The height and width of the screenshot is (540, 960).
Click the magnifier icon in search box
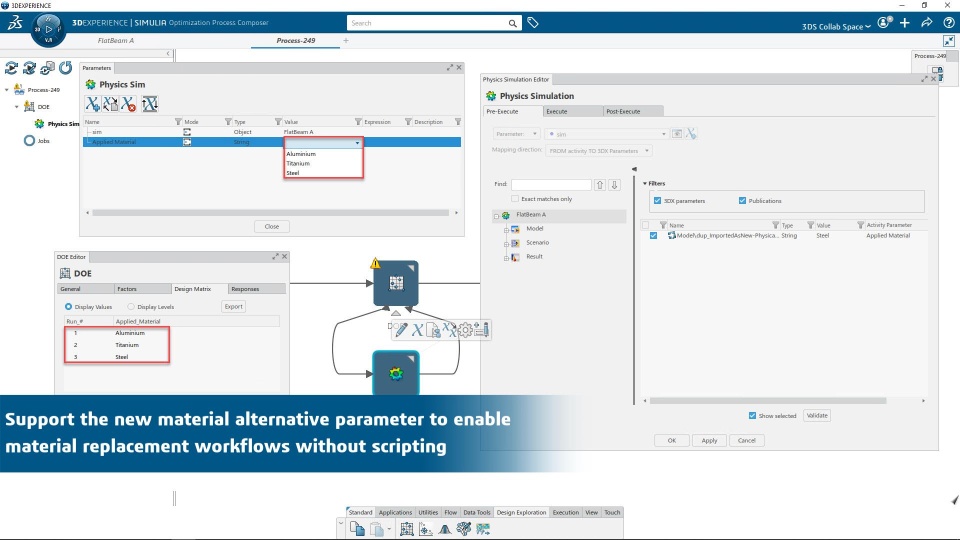click(x=512, y=23)
